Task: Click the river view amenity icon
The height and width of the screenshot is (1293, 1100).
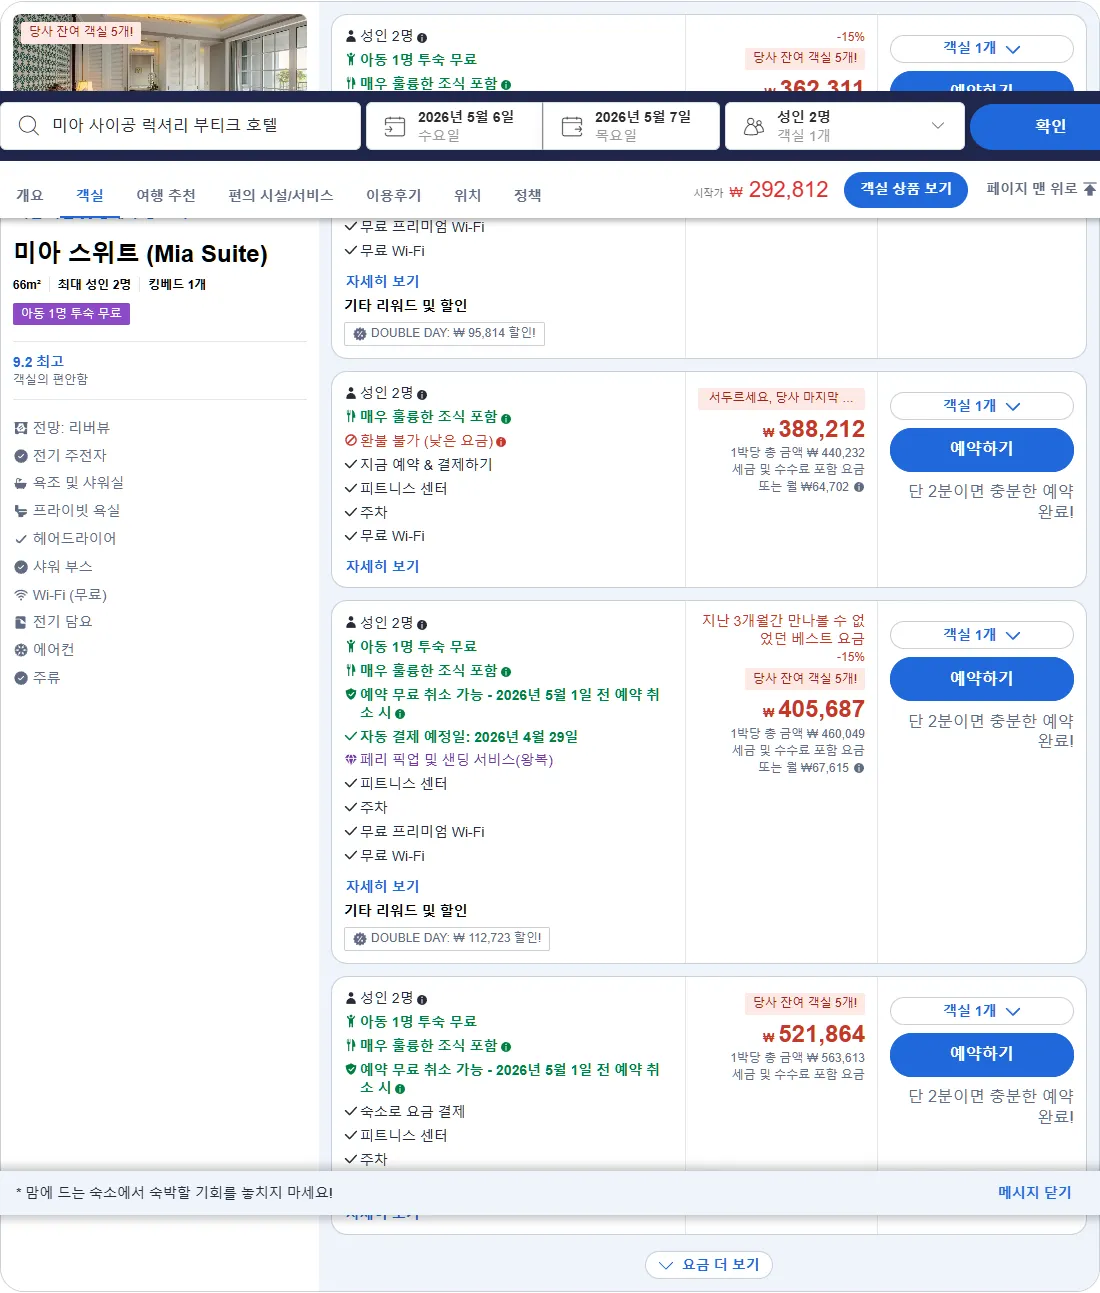Action: pyautogui.click(x=21, y=428)
